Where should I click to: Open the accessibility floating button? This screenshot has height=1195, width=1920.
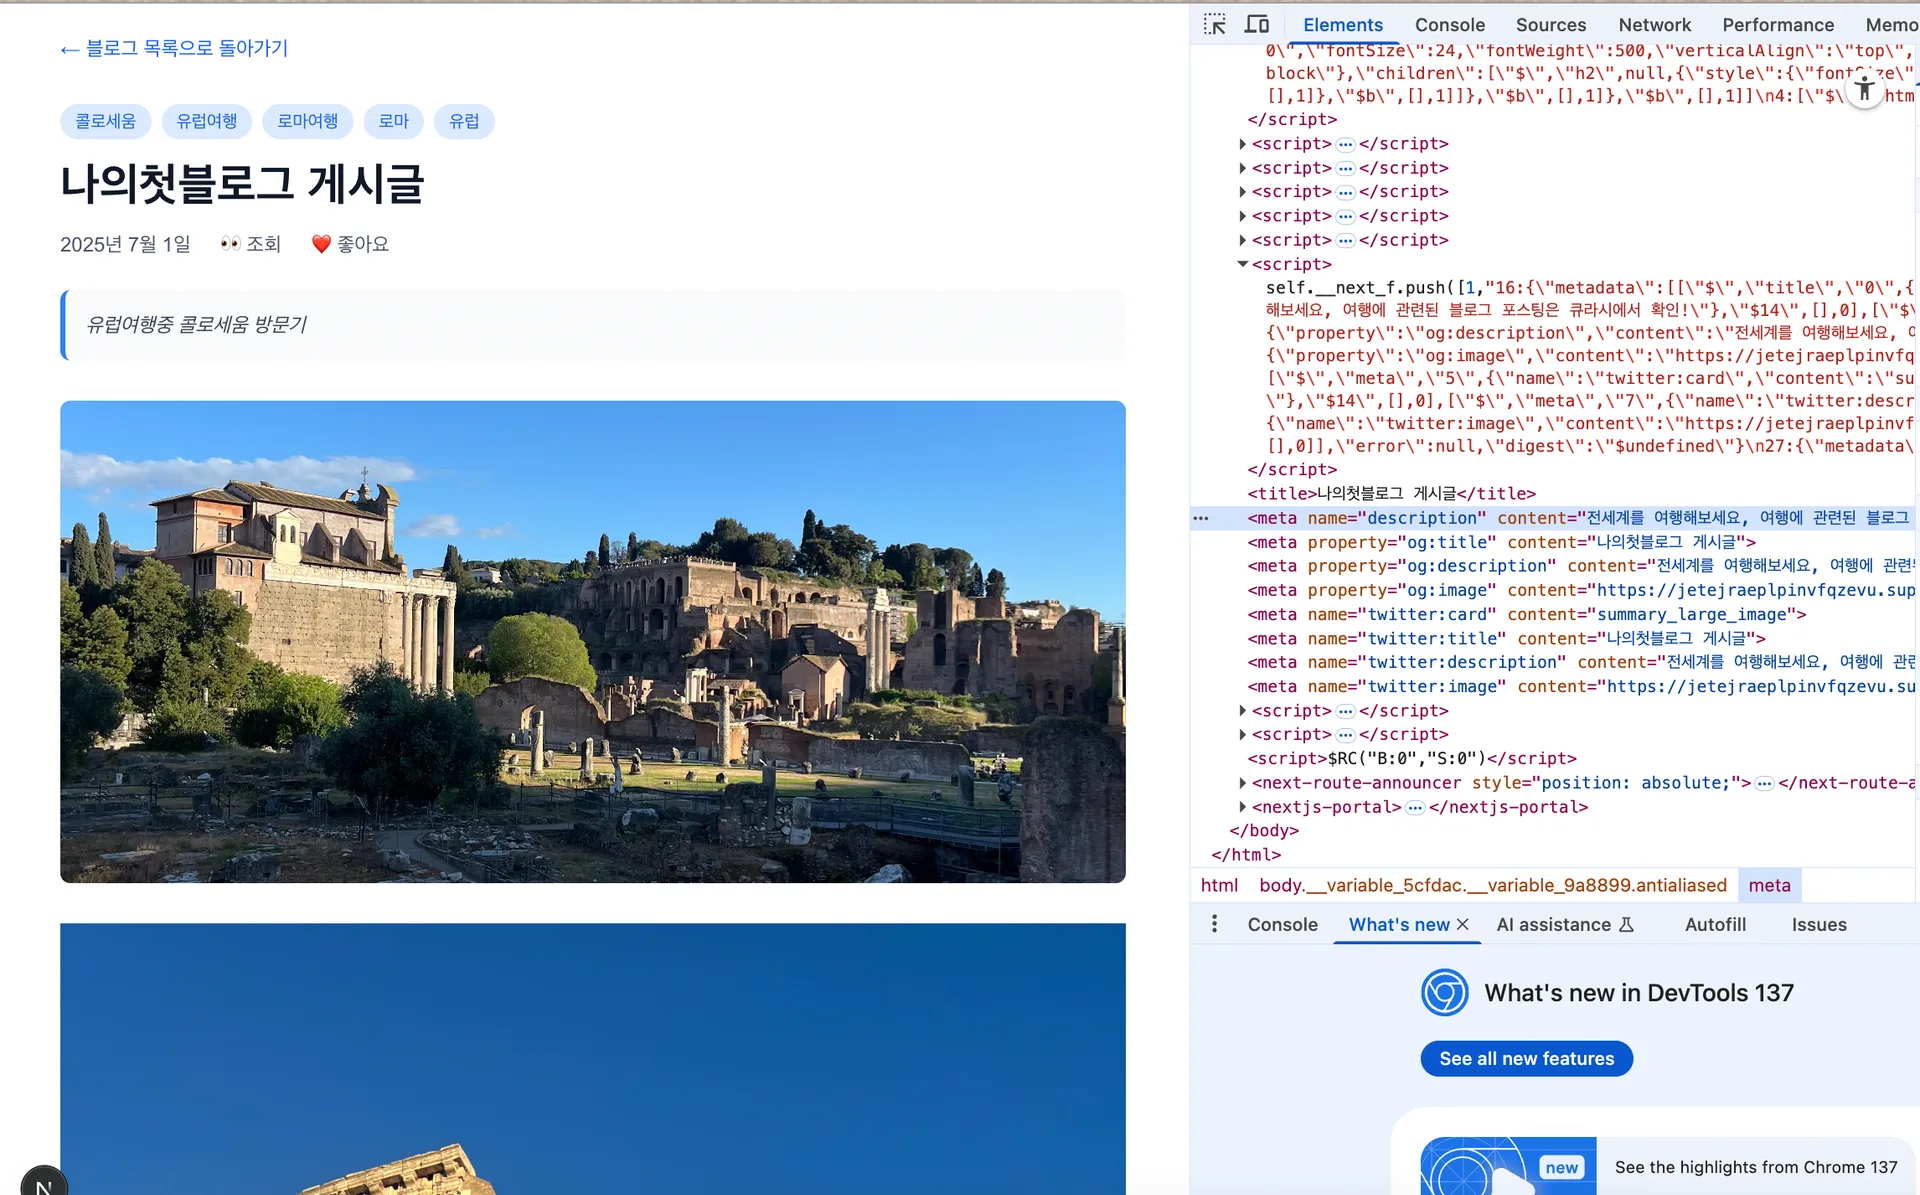[x=1864, y=89]
